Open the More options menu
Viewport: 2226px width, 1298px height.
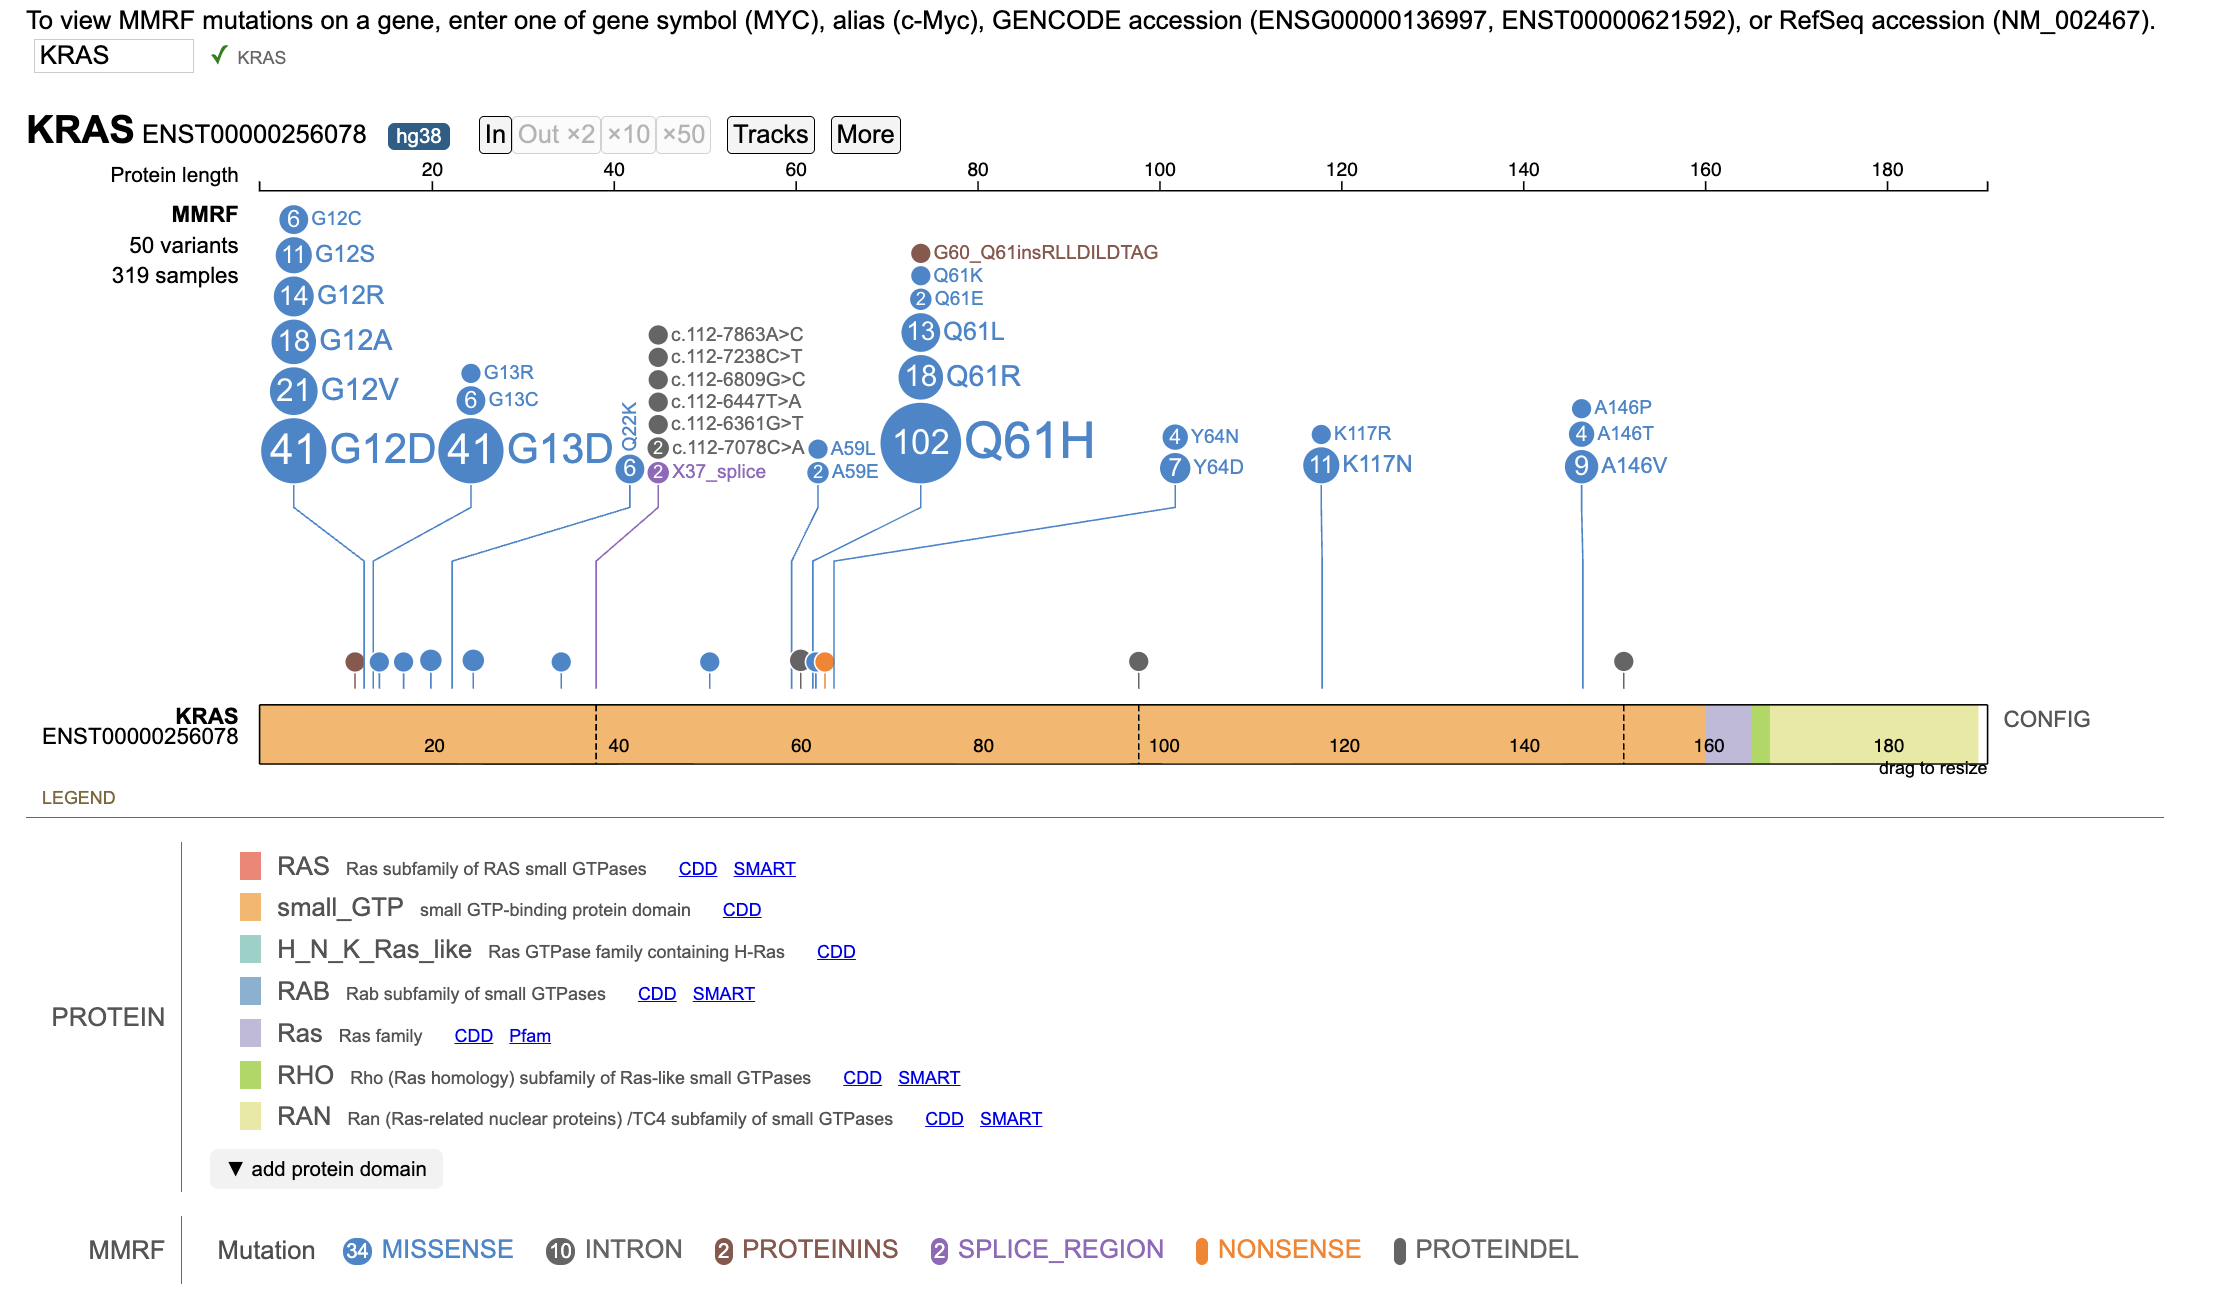[865, 135]
